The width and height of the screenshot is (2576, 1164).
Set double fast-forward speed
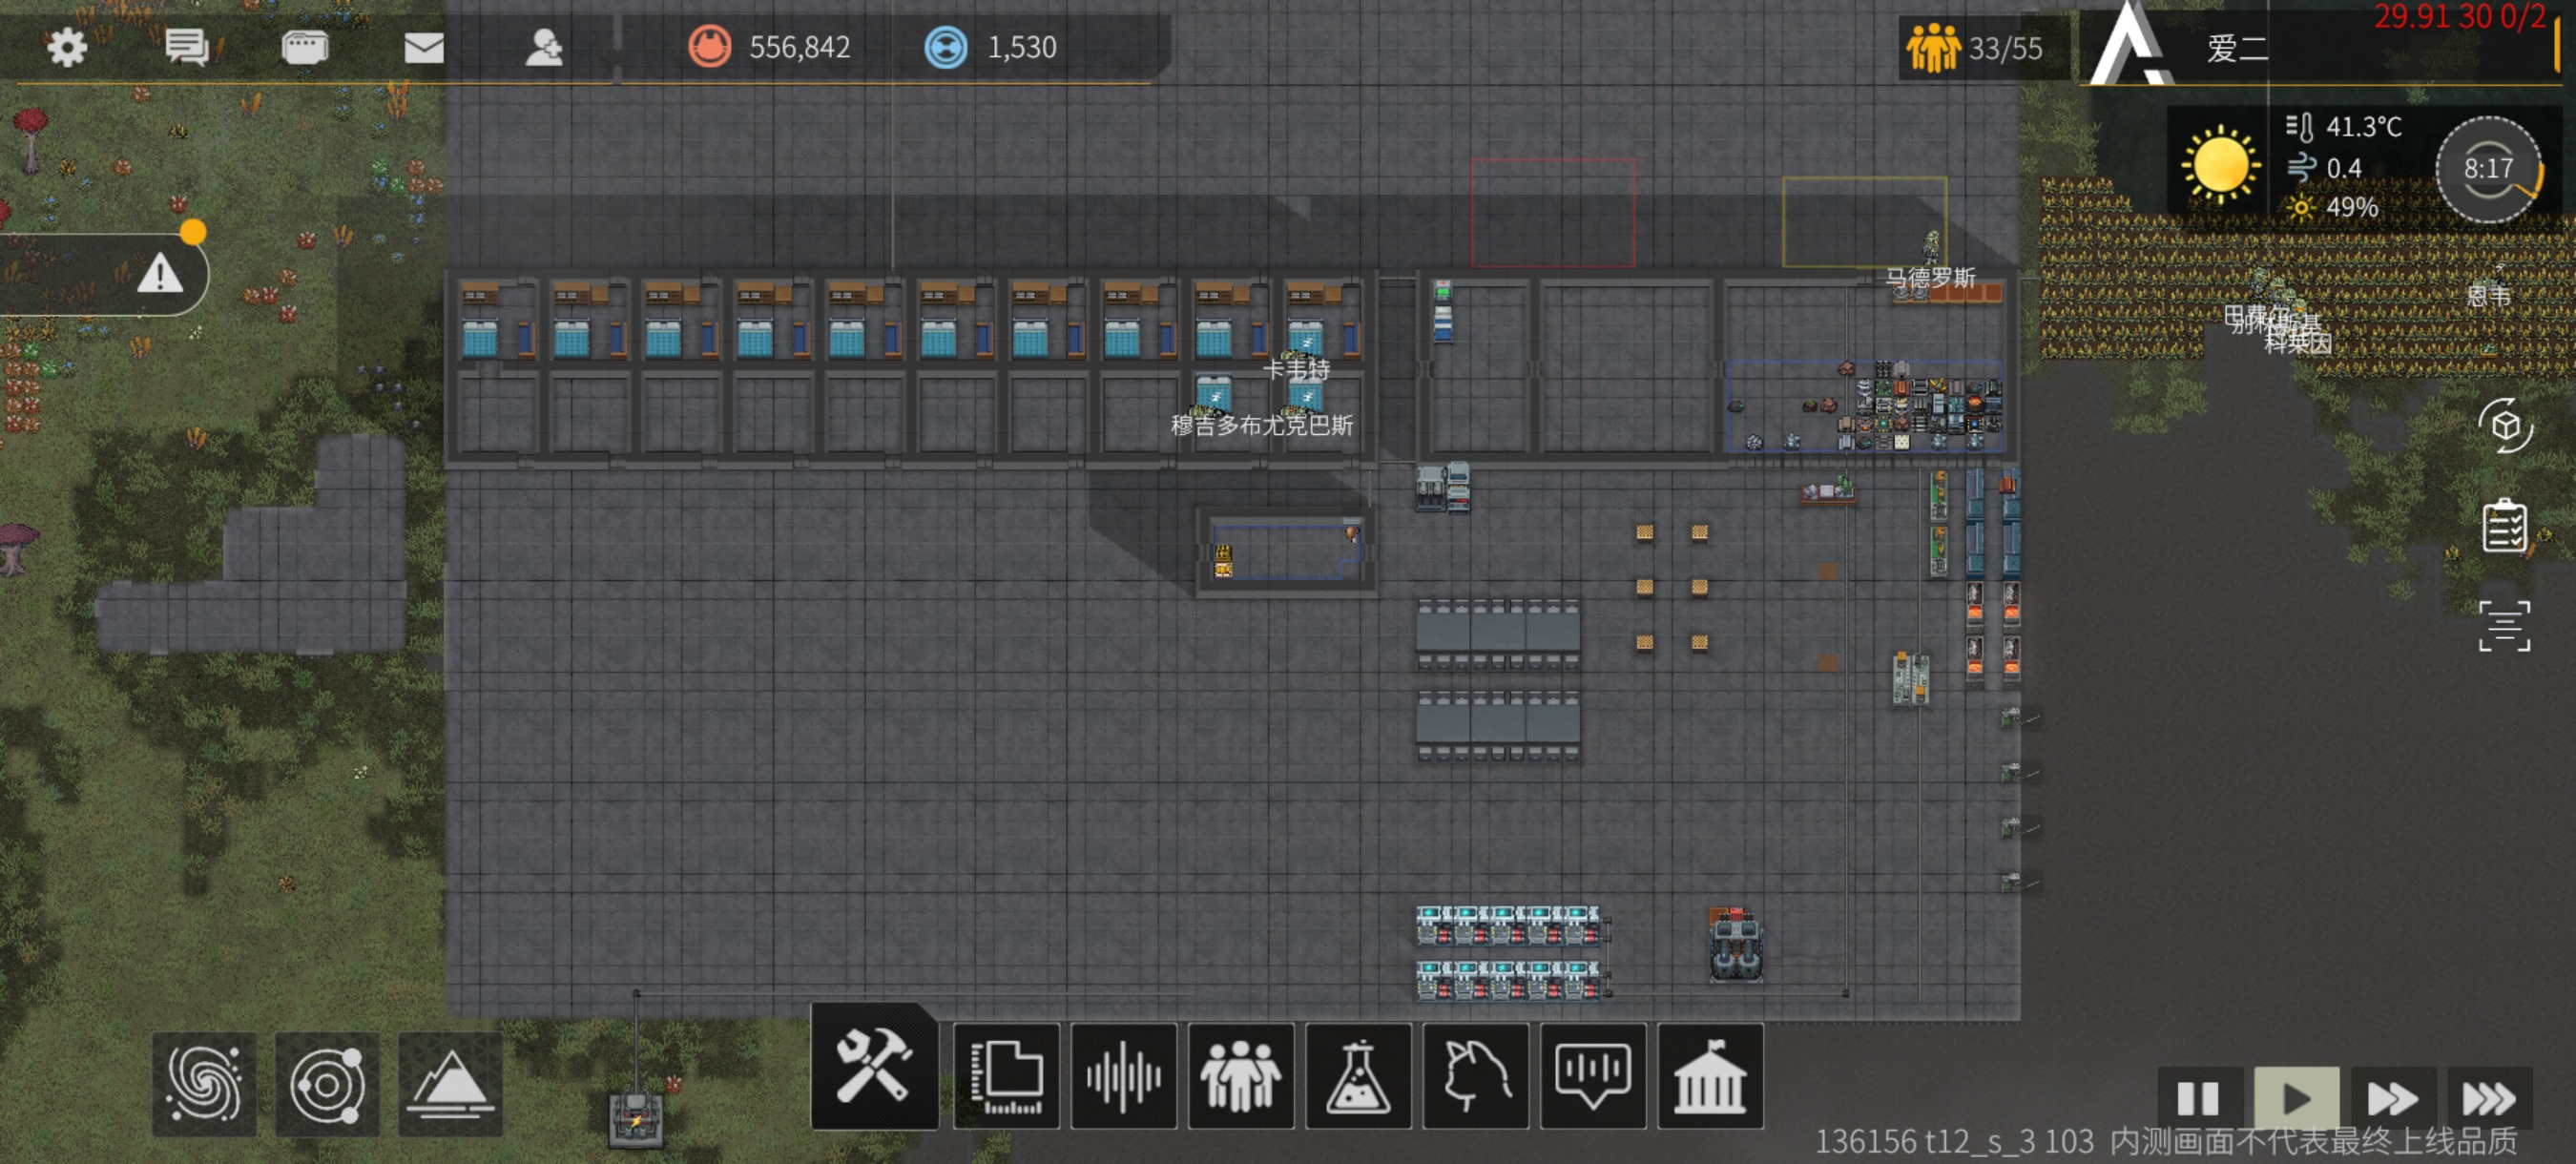coord(2393,1098)
